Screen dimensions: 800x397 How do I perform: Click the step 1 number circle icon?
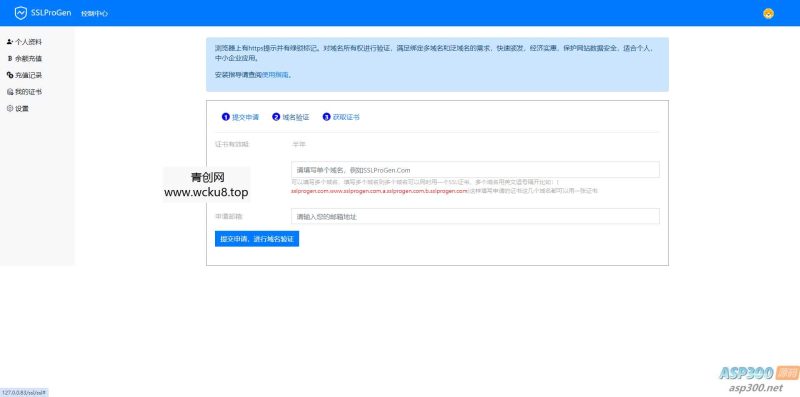pos(226,117)
